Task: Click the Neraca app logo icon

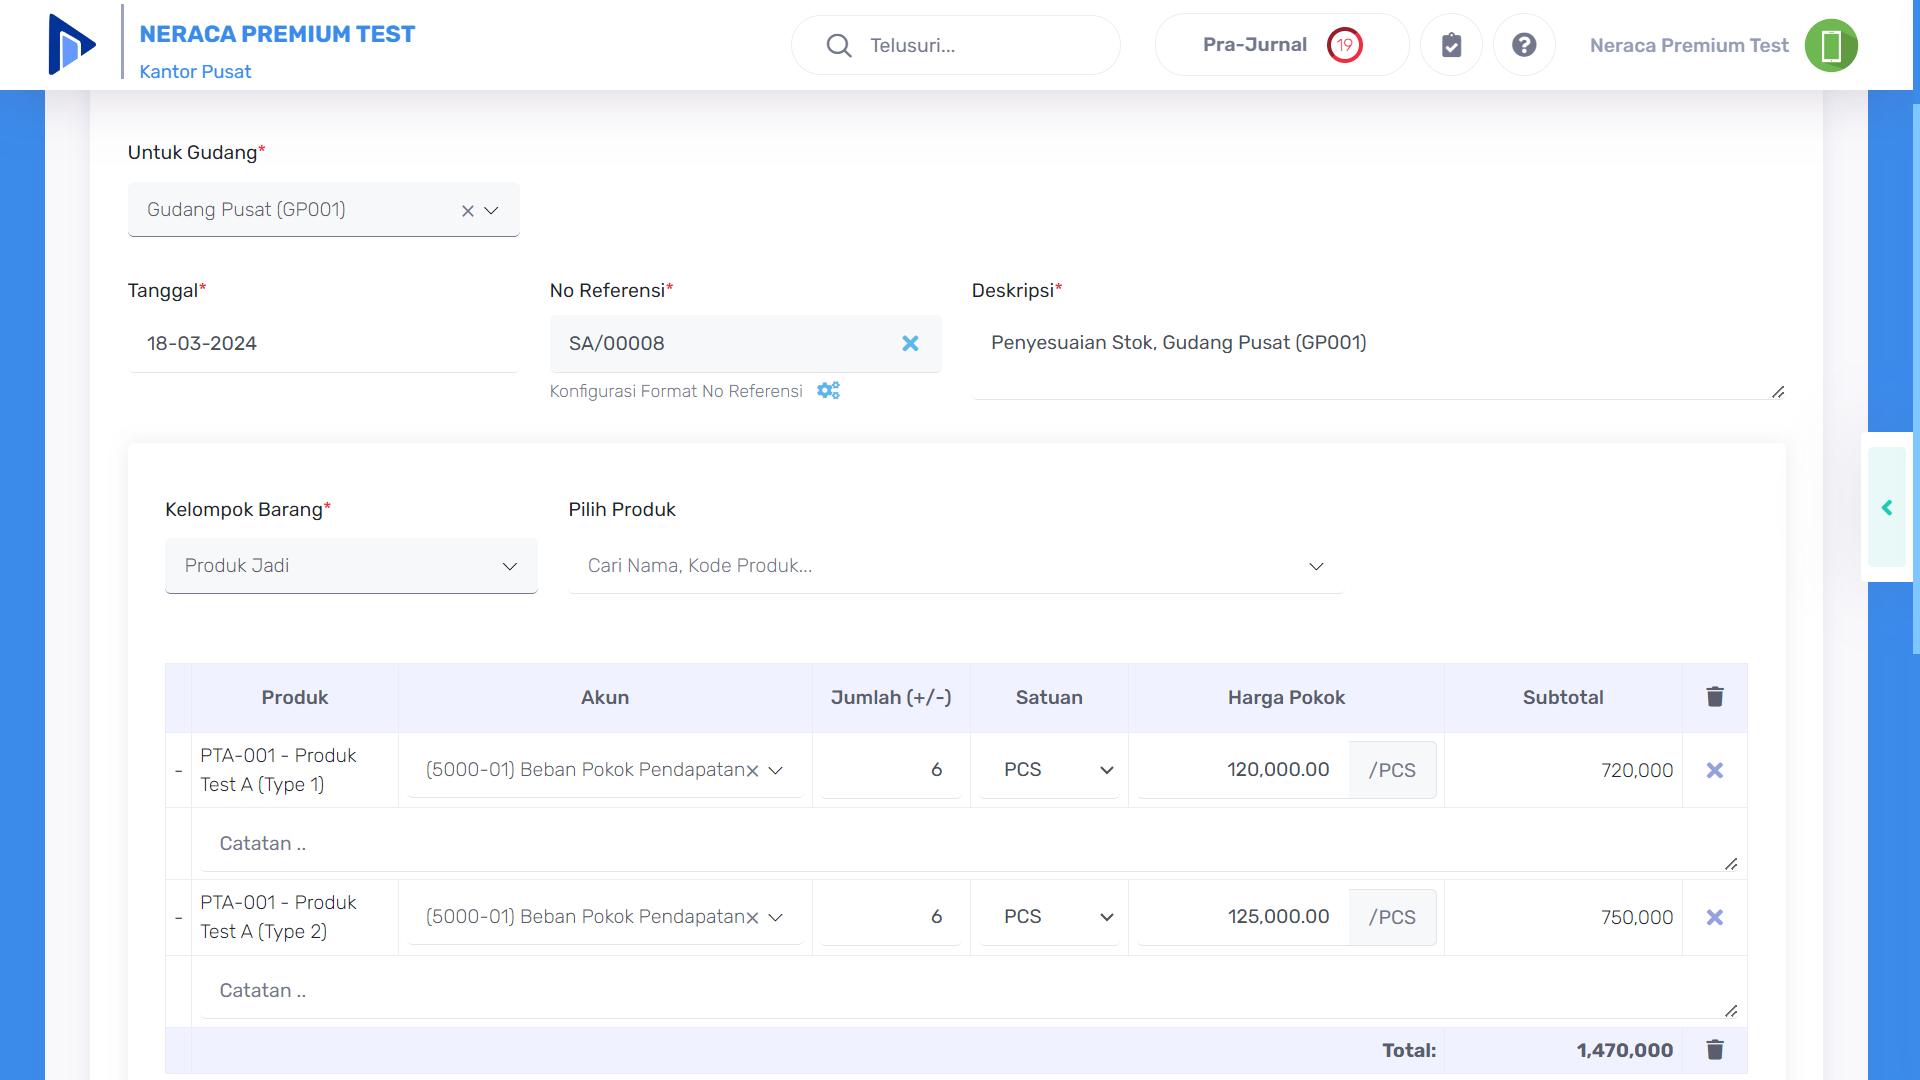Action: coord(71,45)
